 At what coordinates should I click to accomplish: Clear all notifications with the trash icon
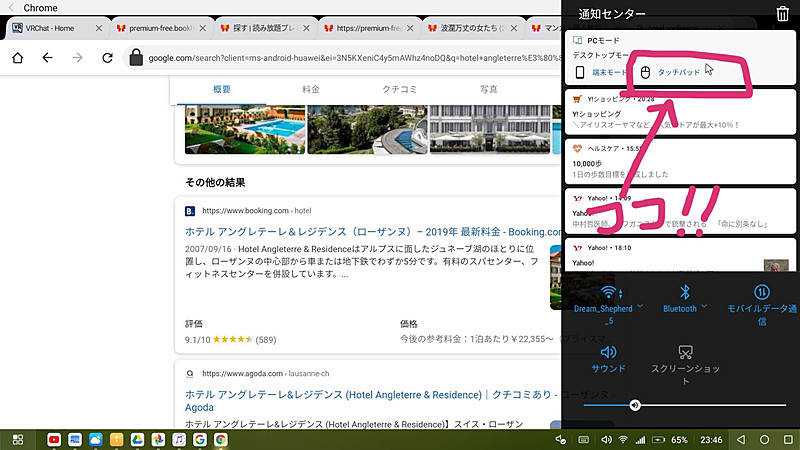pos(782,14)
